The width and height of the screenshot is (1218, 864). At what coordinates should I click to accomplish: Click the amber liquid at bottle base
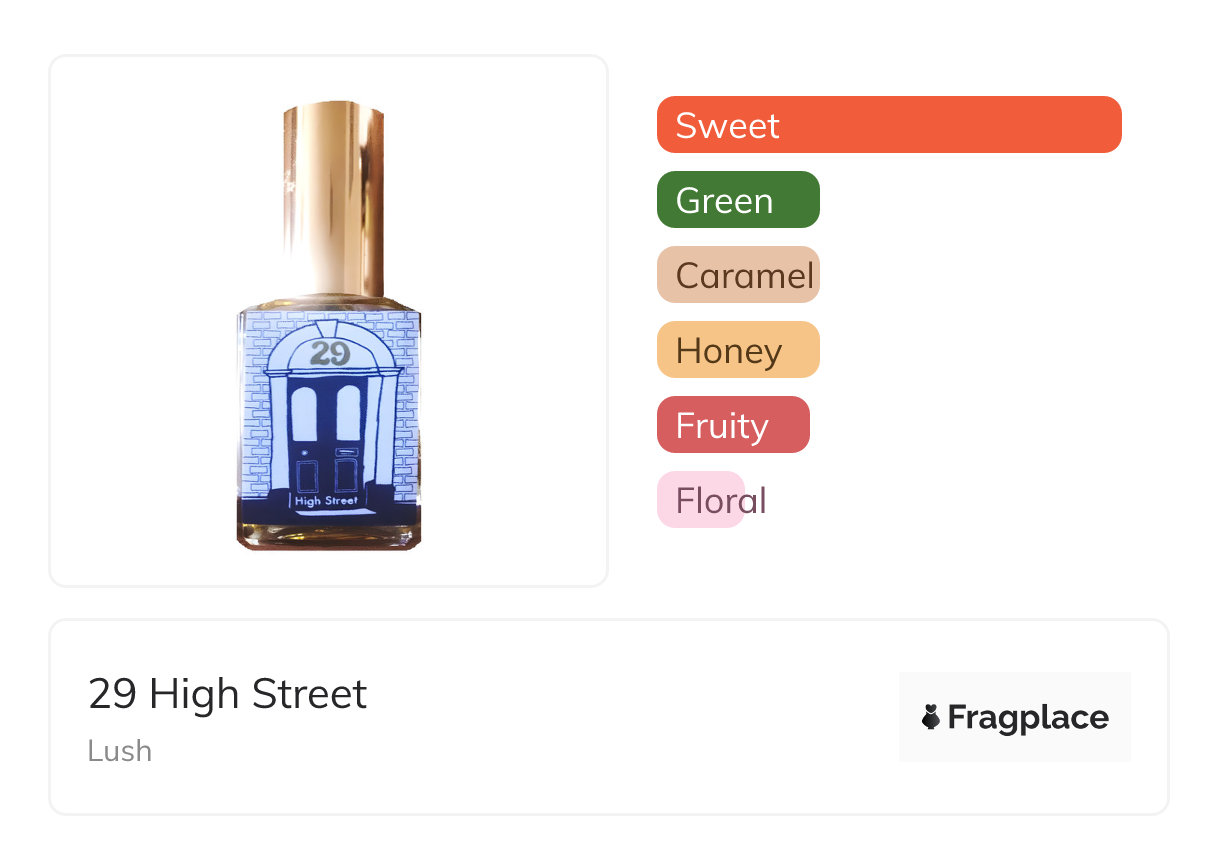(328, 536)
